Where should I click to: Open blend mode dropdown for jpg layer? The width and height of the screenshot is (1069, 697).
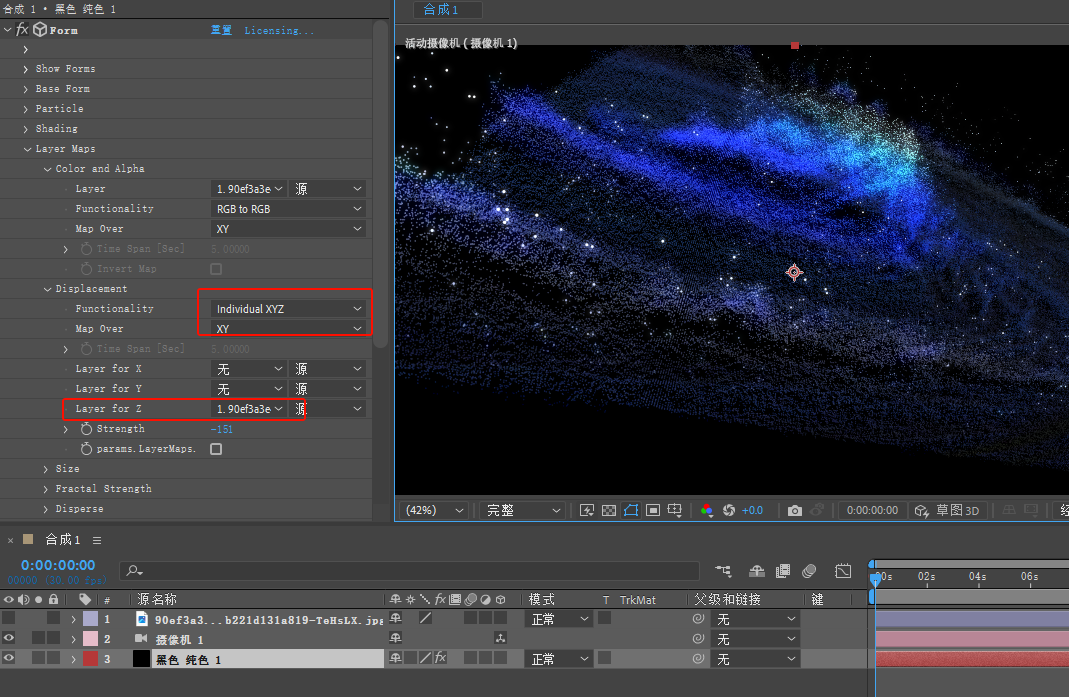560,619
